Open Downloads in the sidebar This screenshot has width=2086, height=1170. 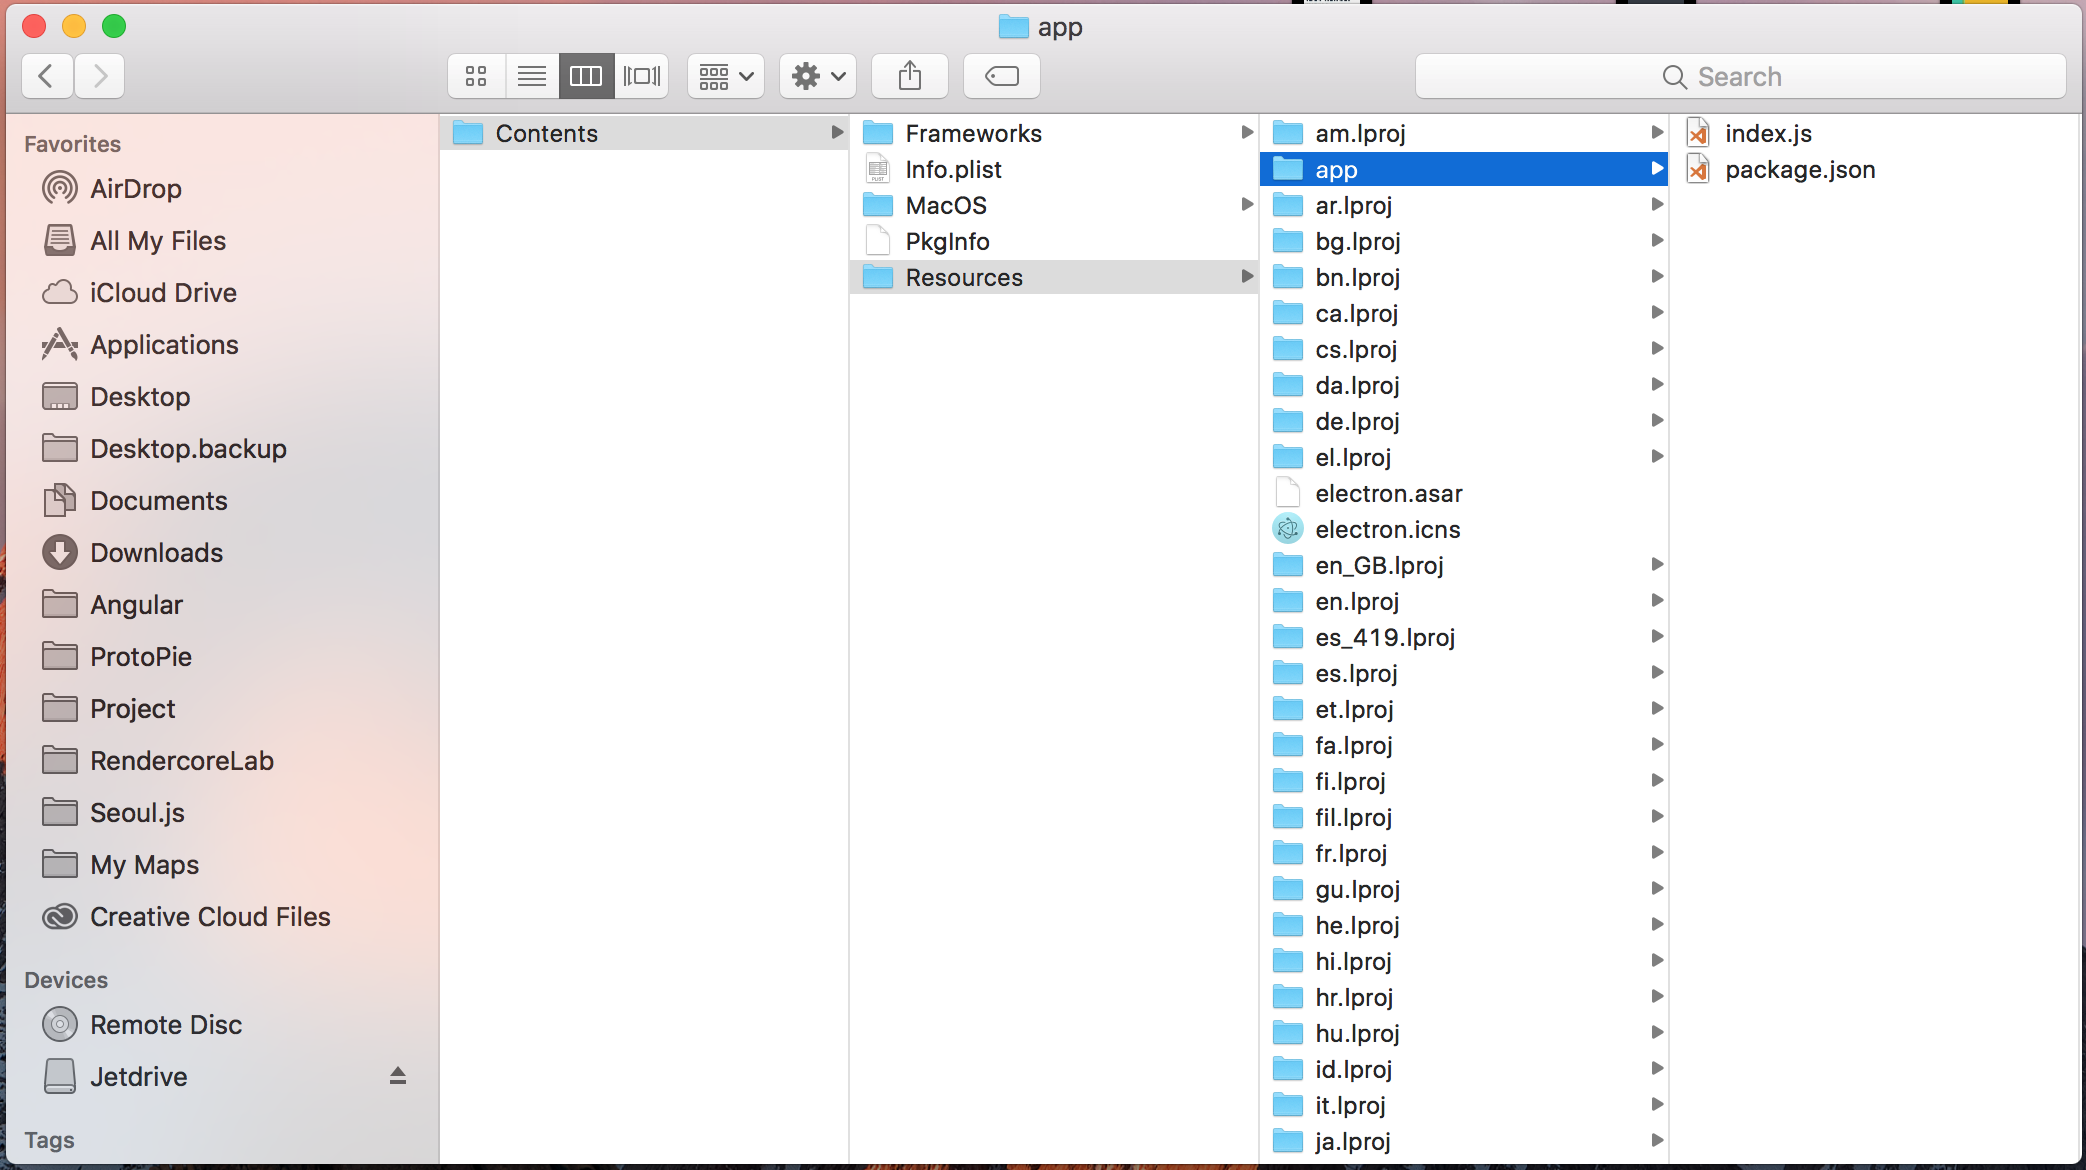click(x=156, y=553)
